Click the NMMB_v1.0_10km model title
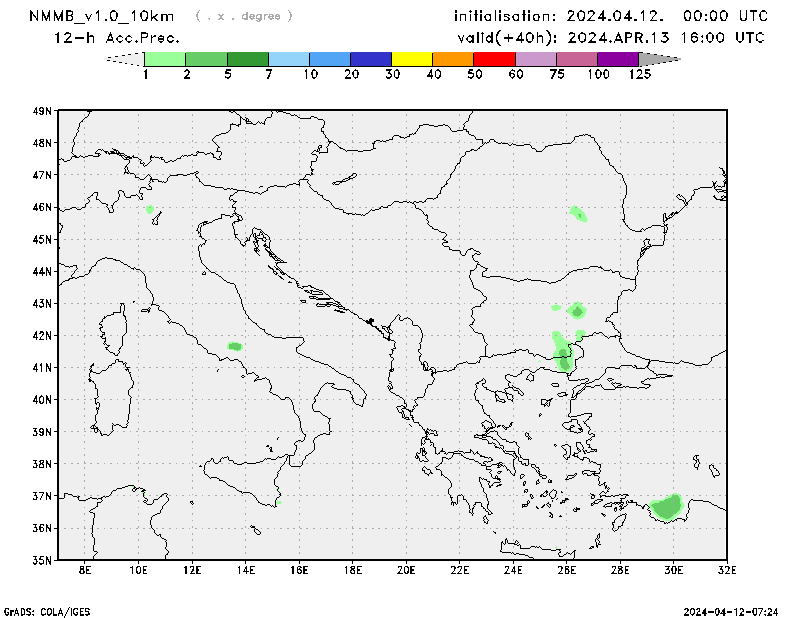This screenshot has width=800, height=618. tap(103, 16)
